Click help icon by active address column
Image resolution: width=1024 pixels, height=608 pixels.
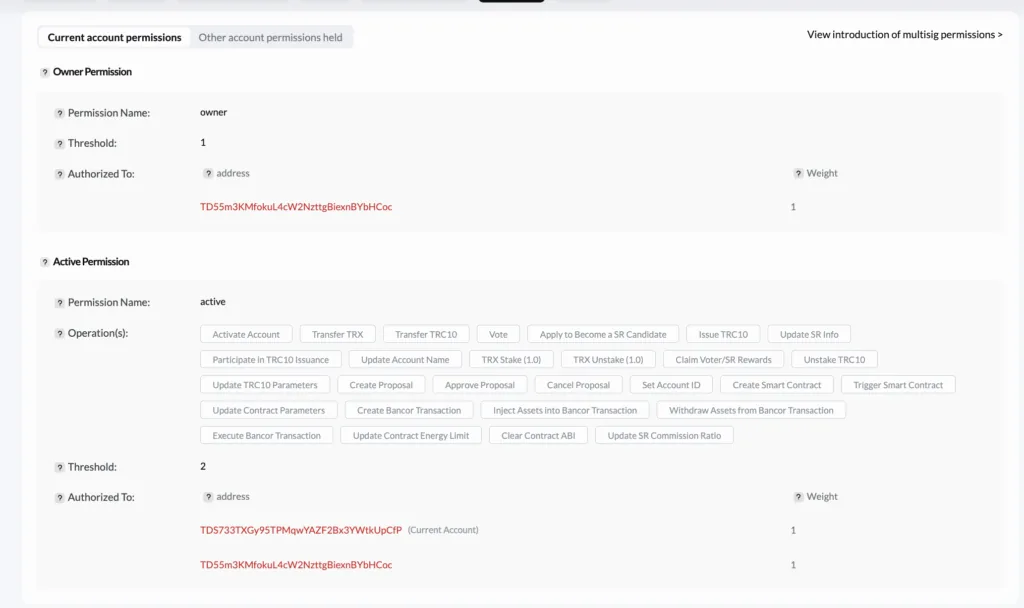[x=208, y=497]
